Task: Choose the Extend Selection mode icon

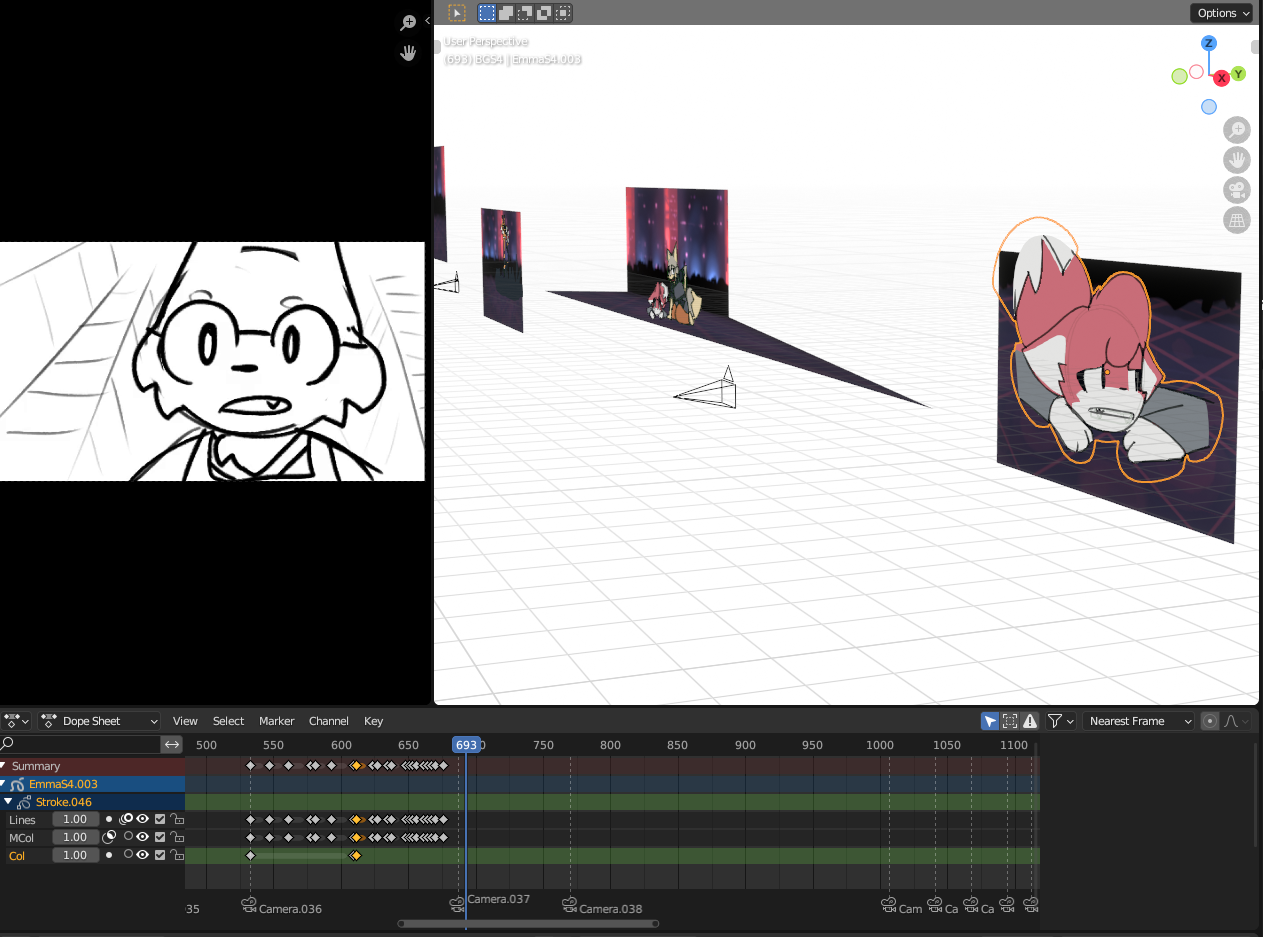Action: 506,13
